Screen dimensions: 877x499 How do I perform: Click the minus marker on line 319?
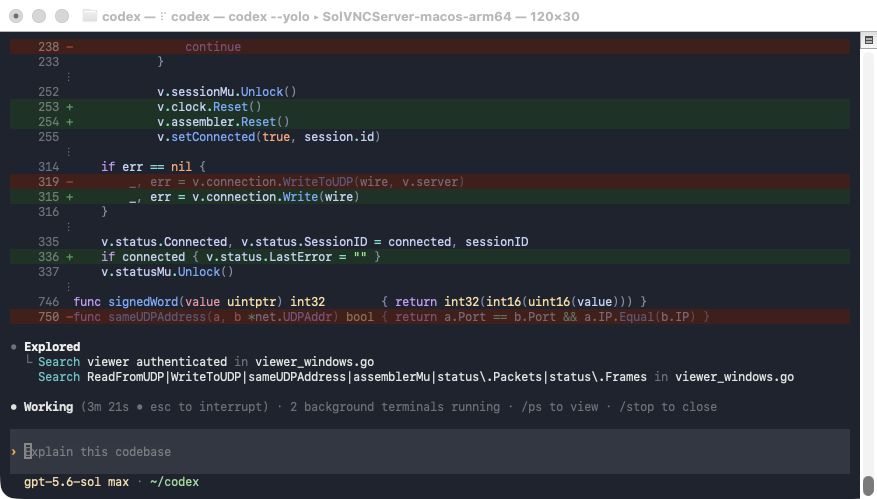click(69, 182)
